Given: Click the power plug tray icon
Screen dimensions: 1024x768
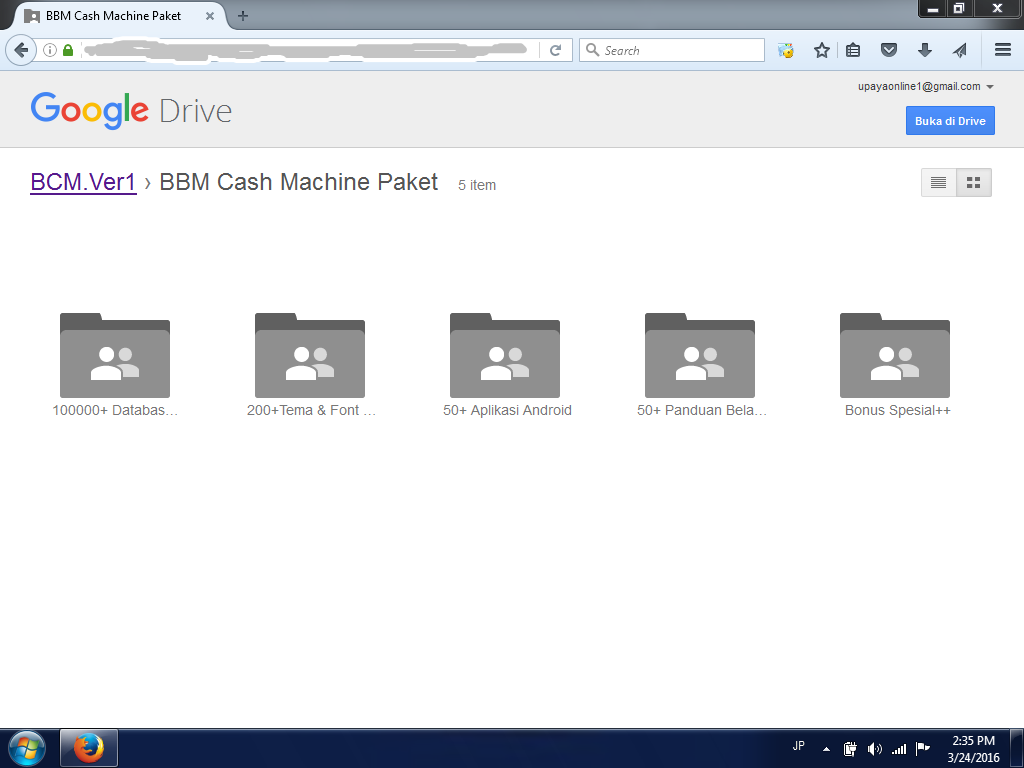Looking at the screenshot, I should point(850,749).
